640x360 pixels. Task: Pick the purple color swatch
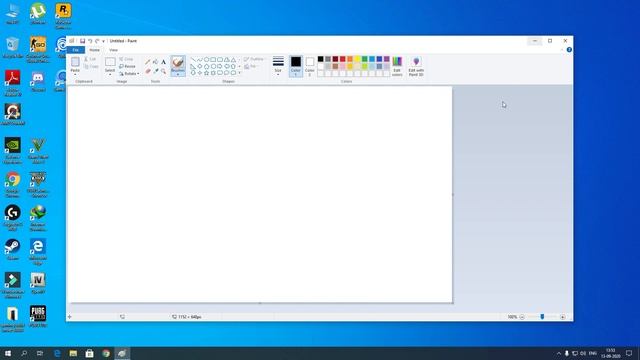tap(387, 59)
